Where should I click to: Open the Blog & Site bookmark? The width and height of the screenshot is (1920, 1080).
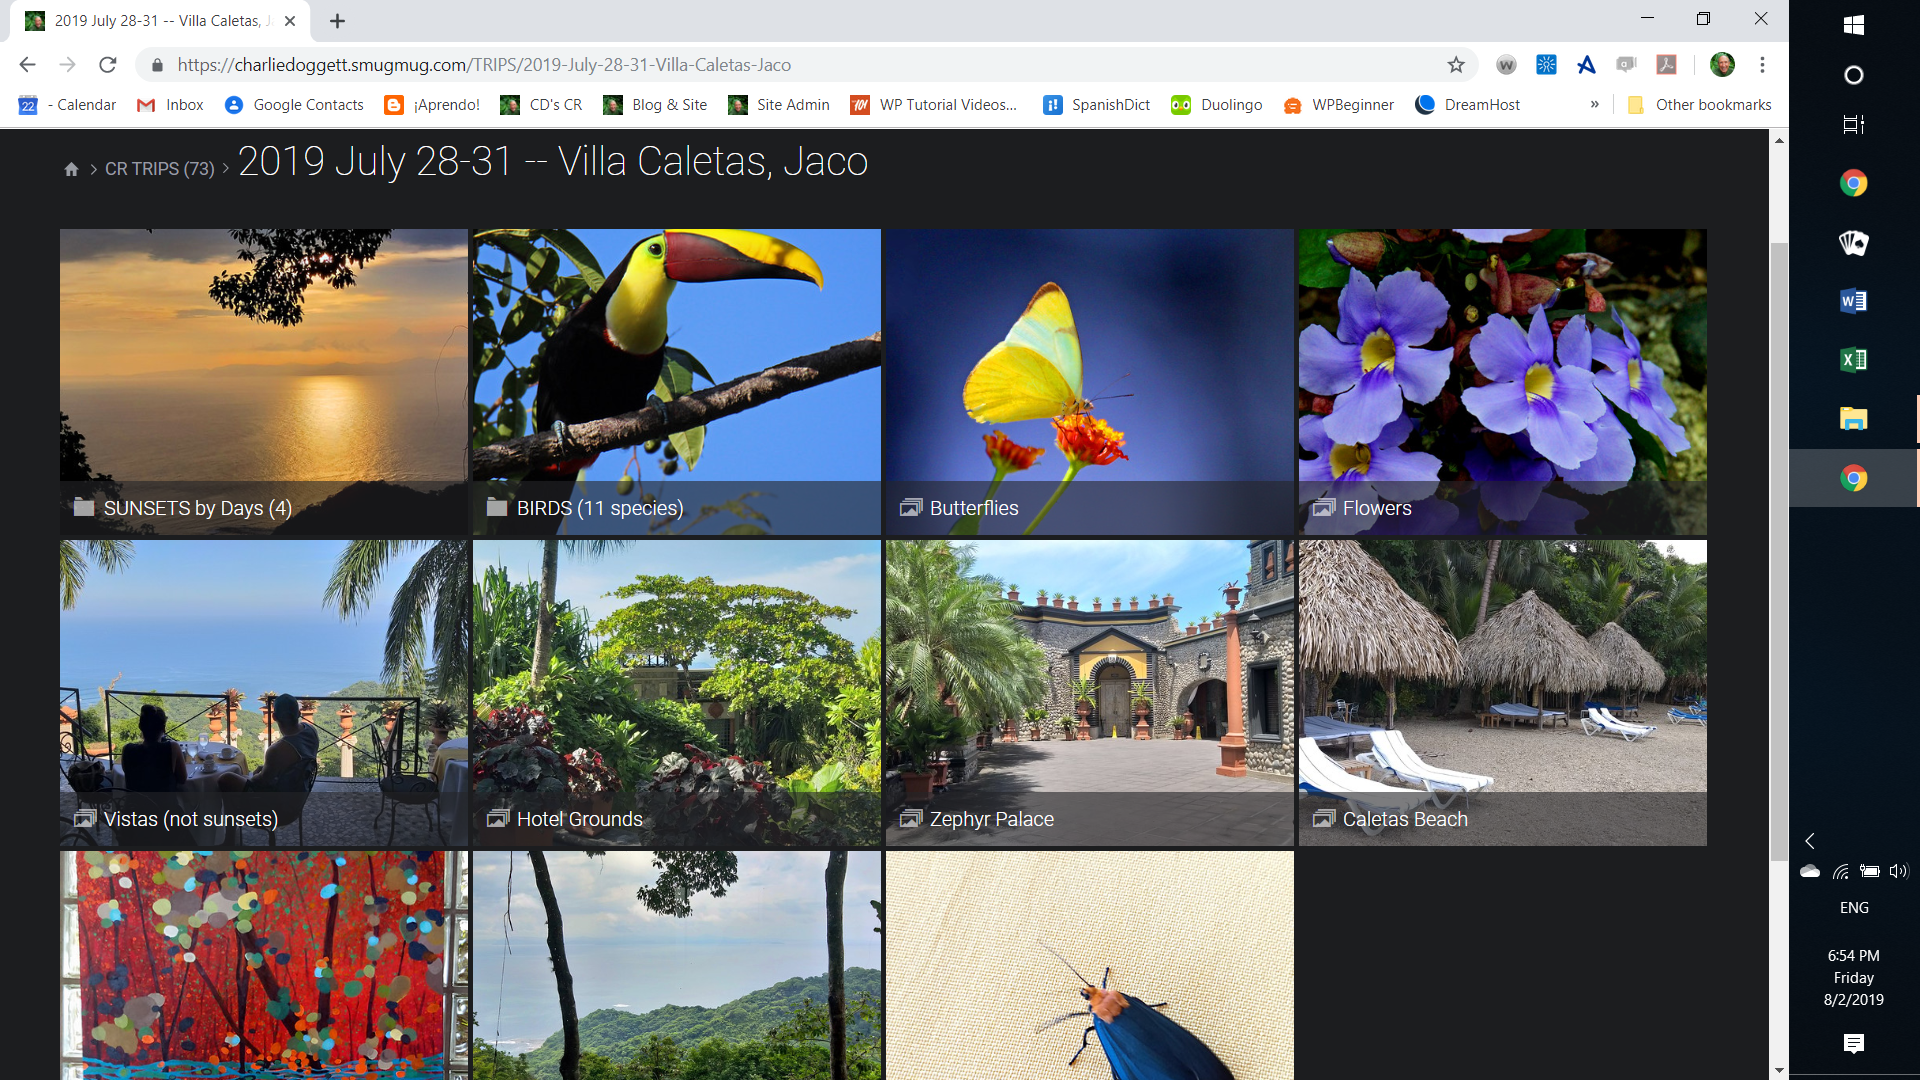tap(655, 105)
